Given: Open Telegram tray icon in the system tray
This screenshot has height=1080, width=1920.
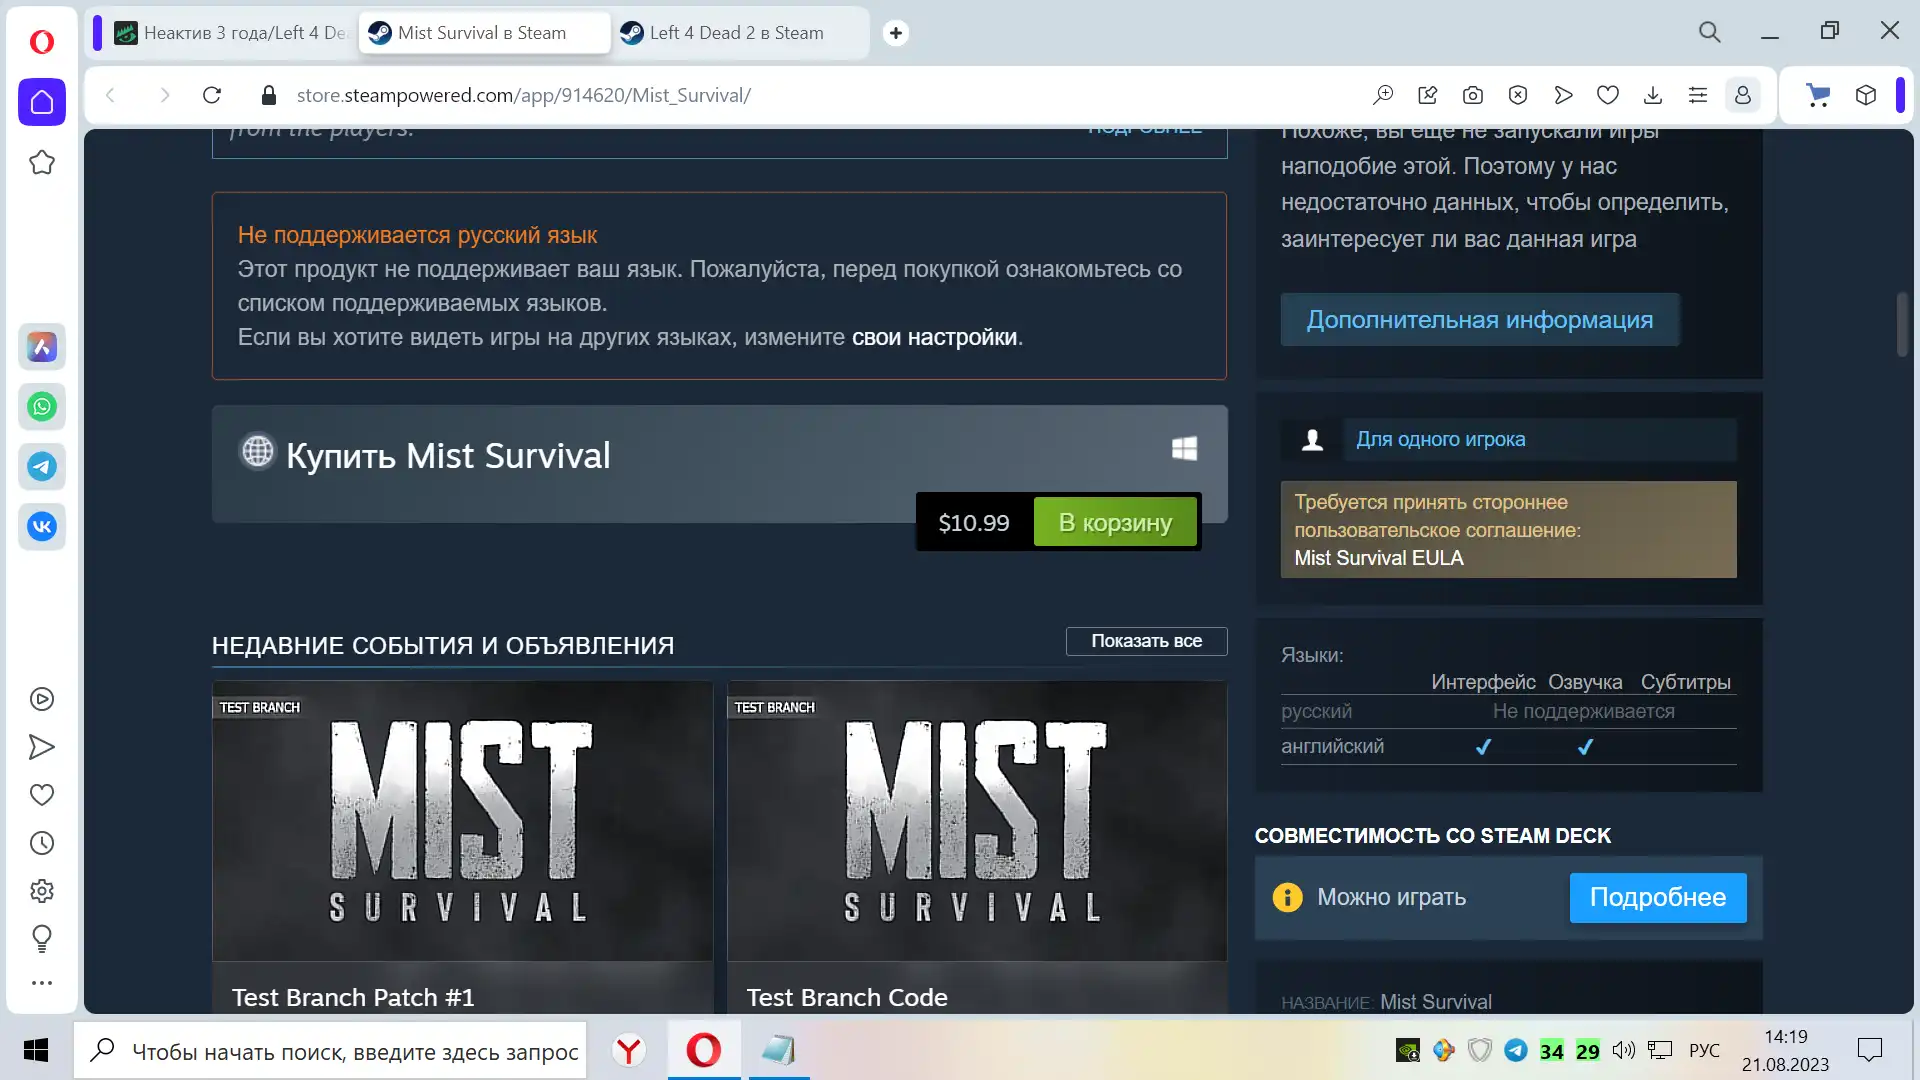Looking at the screenshot, I should tap(1516, 1050).
